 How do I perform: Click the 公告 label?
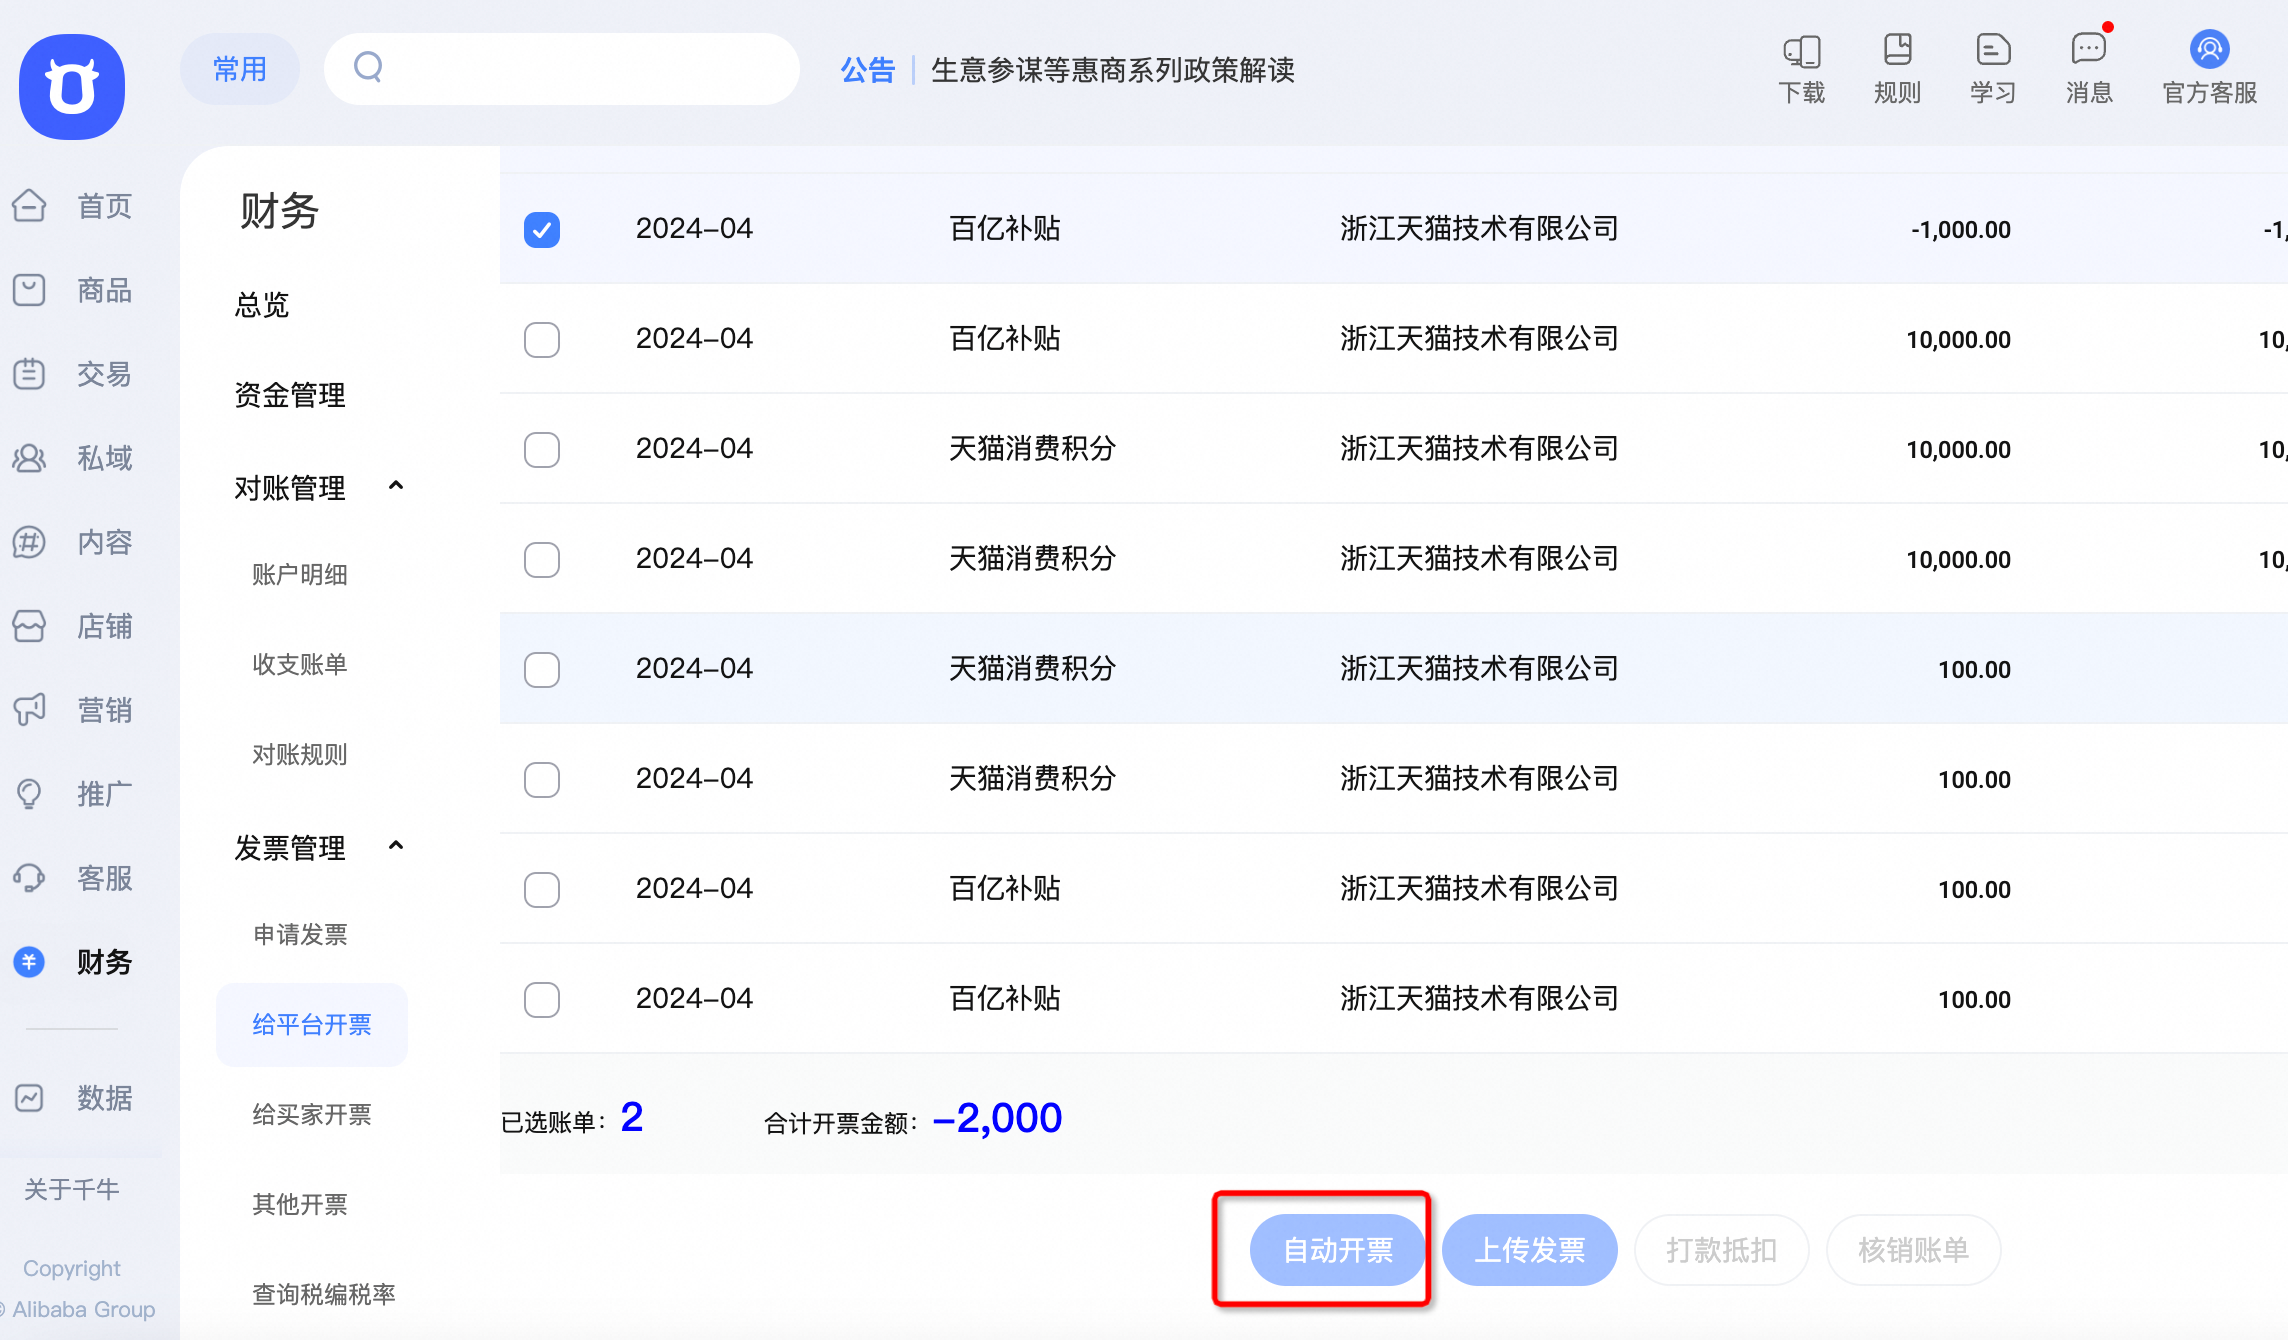coord(868,70)
